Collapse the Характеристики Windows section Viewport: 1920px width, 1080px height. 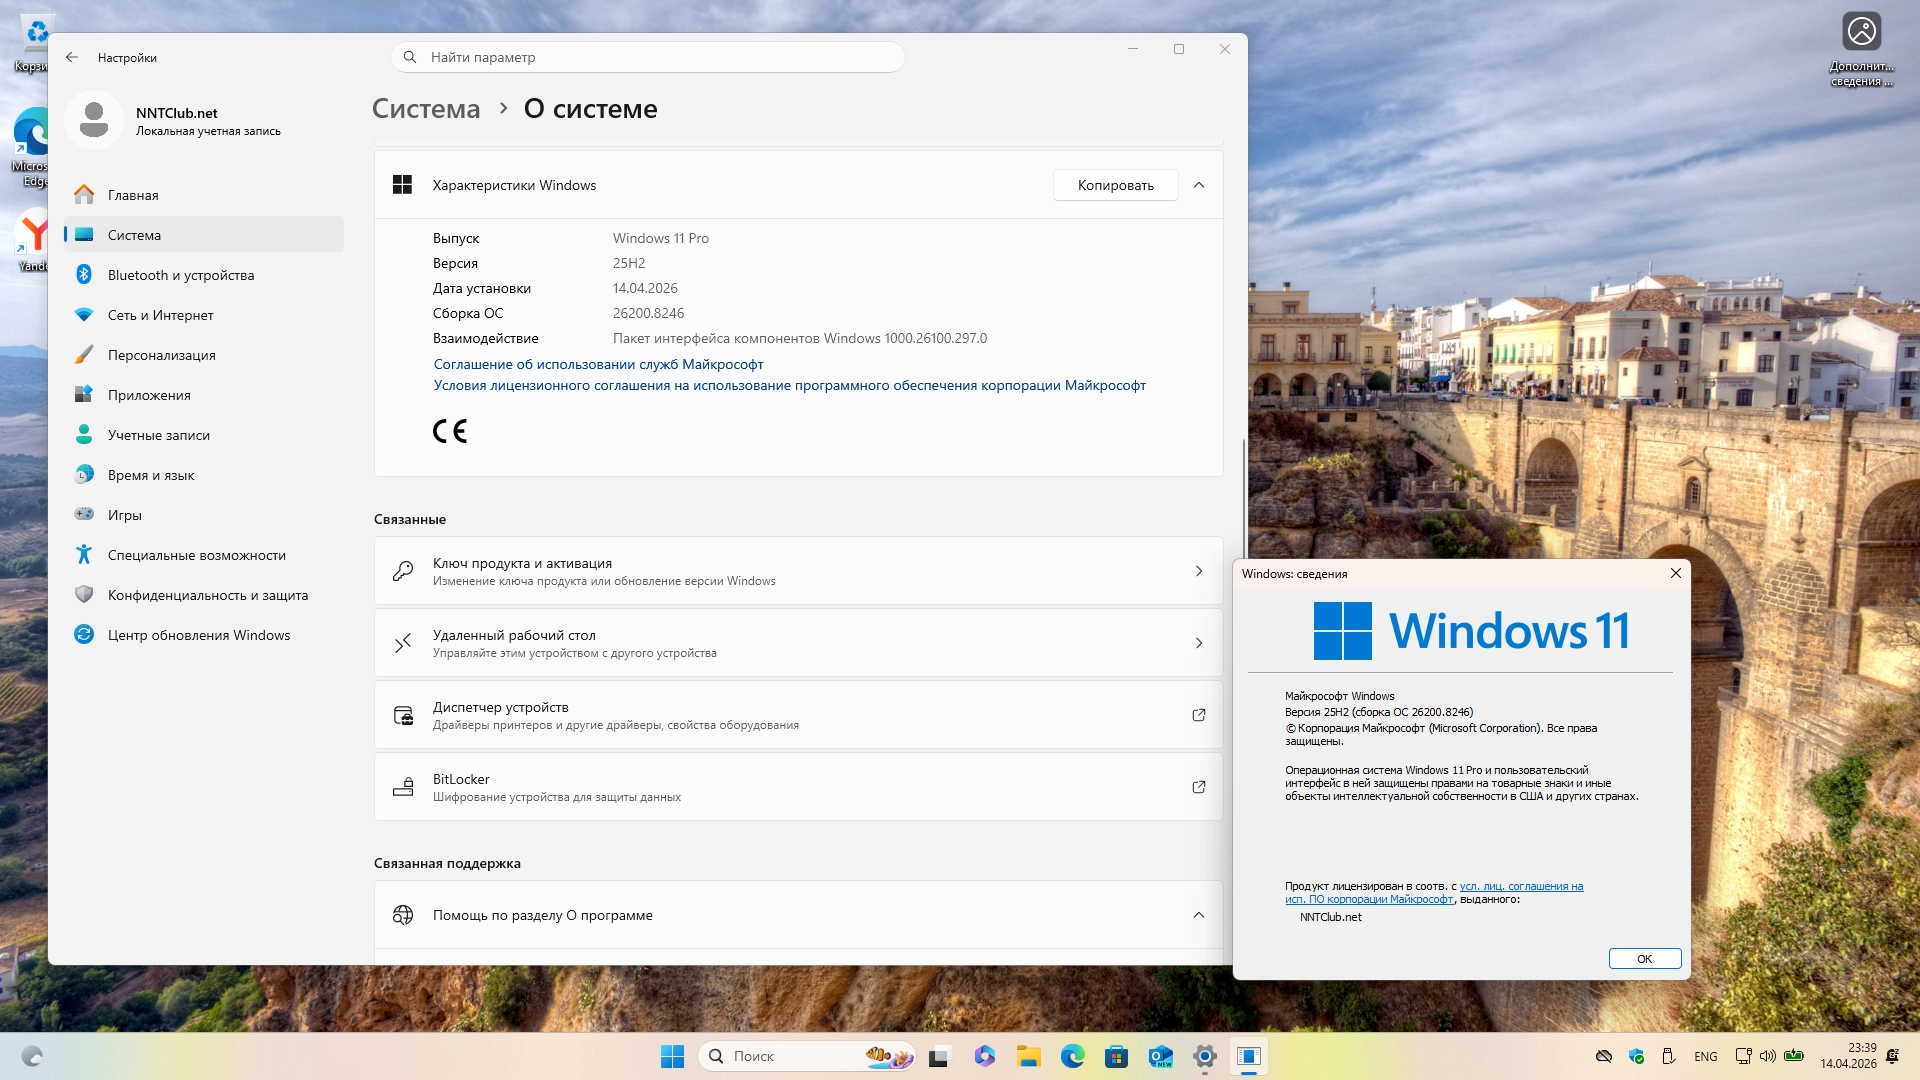click(1198, 185)
